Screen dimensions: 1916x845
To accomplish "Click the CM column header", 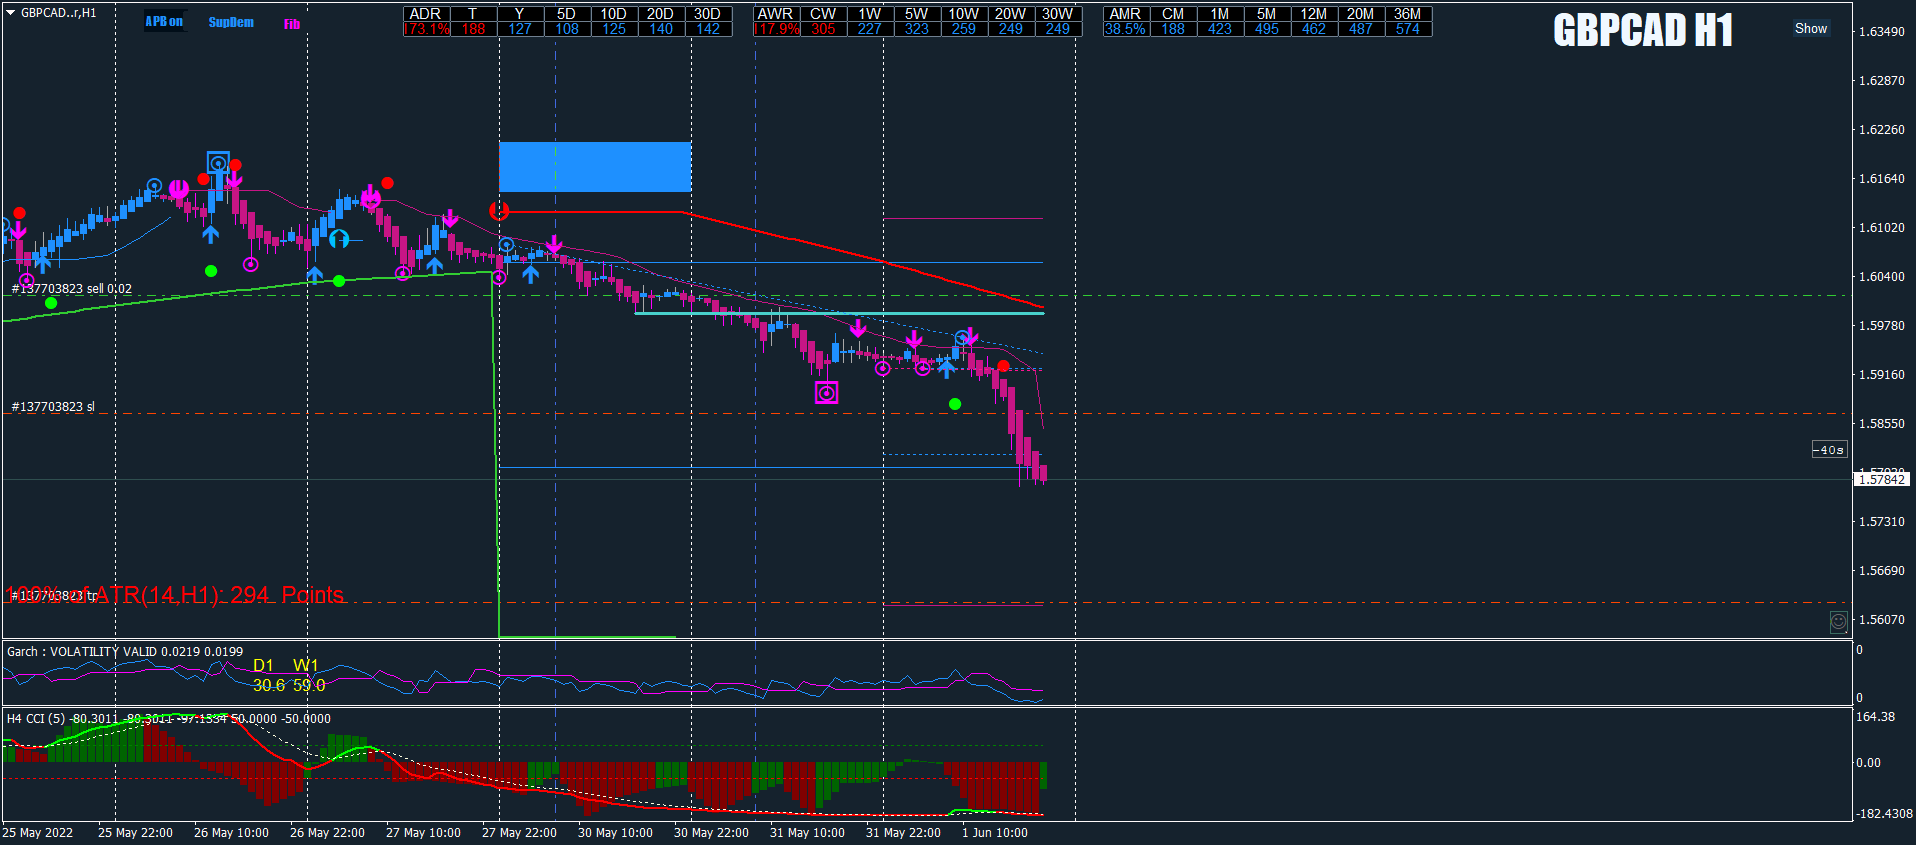I will pyautogui.click(x=1173, y=14).
